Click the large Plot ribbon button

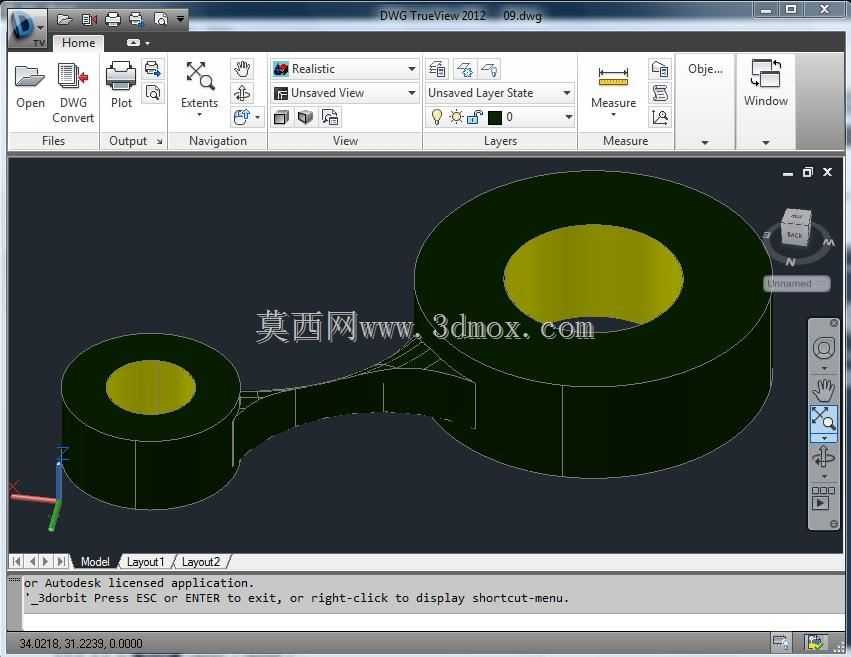(121, 85)
